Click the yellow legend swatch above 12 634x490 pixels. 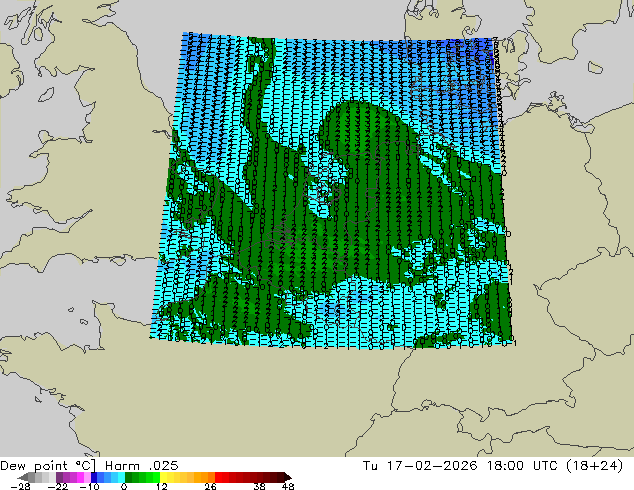click(163, 477)
